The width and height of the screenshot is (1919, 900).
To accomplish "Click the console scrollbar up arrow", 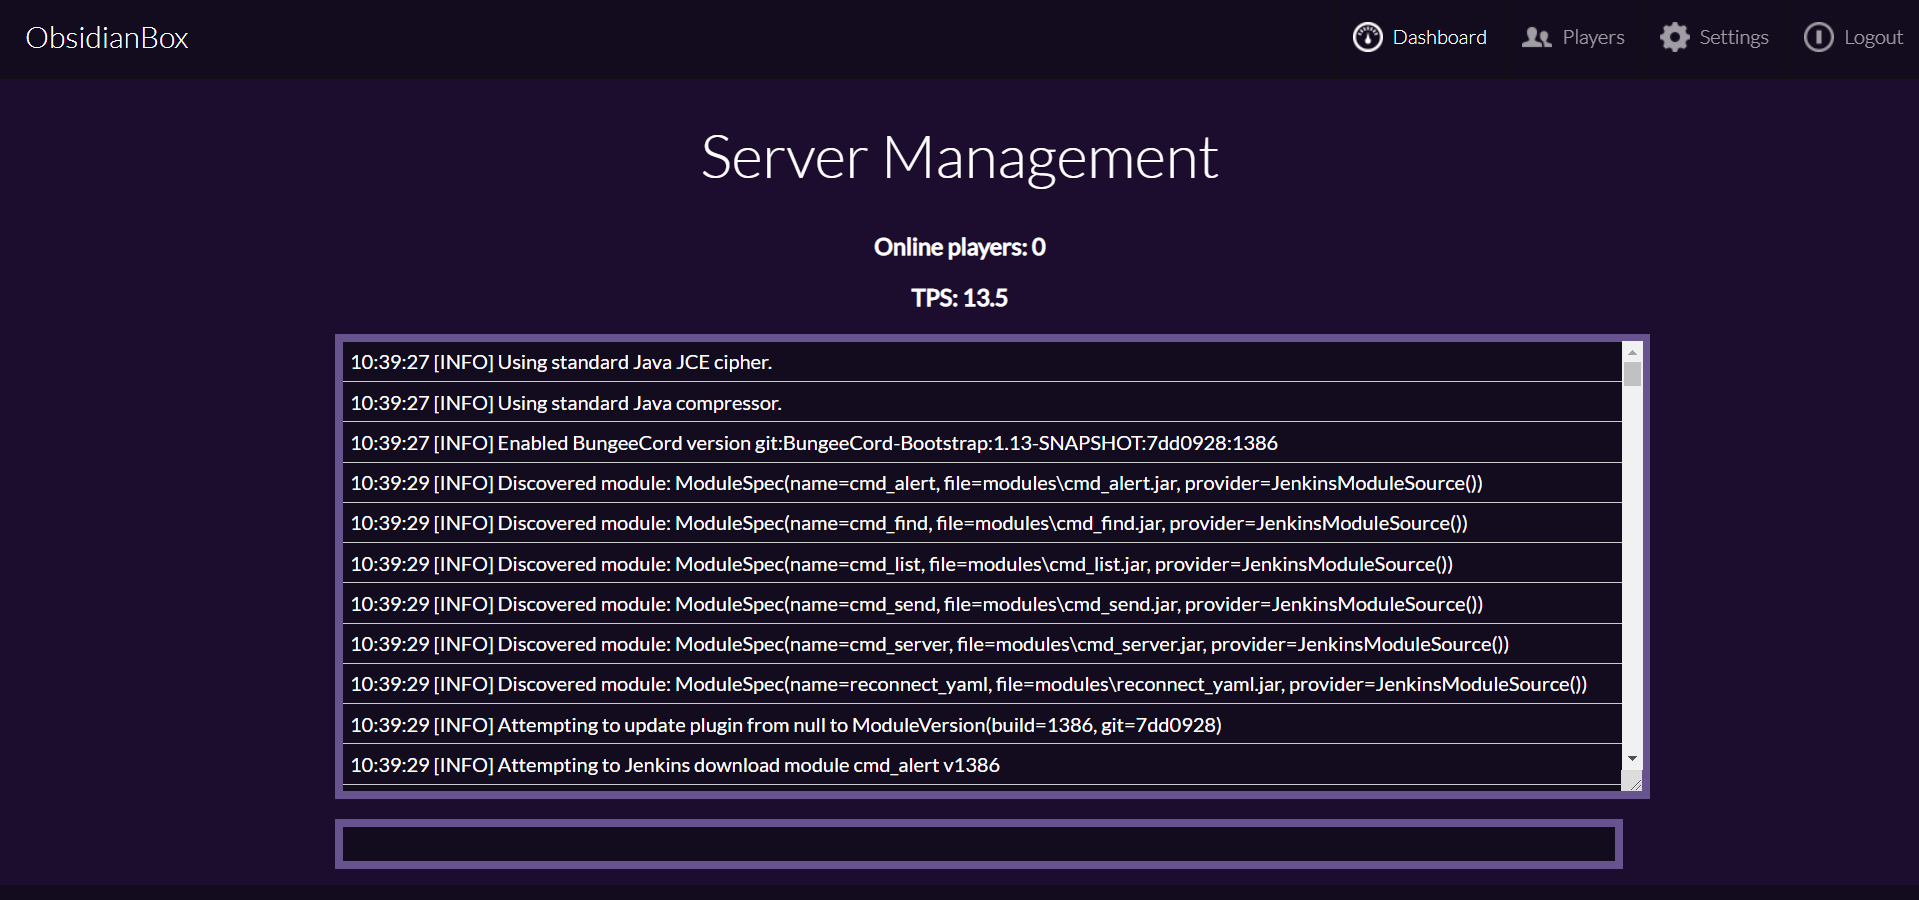I will tap(1632, 352).
